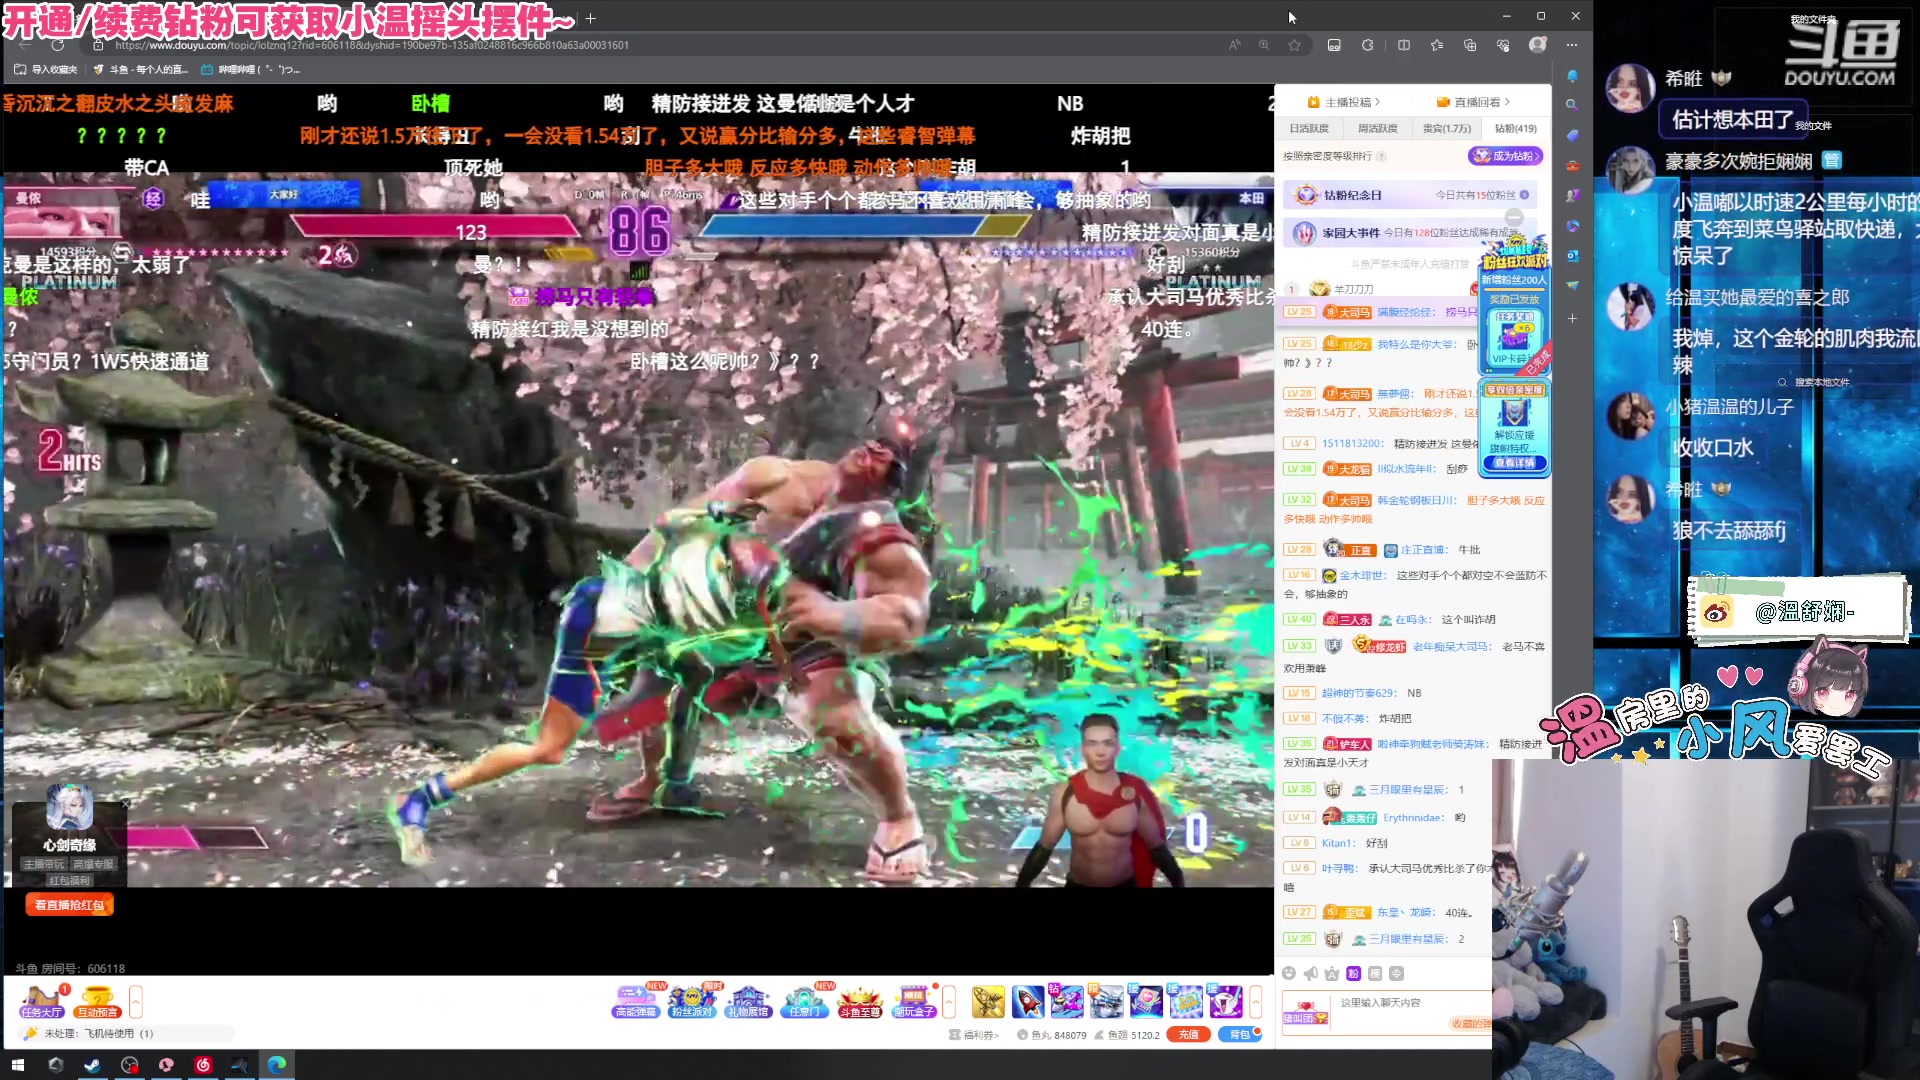Image resolution: width=1920 pixels, height=1080 pixels.
Task: Open the 潮玩盒子 box icon
Action: (x=914, y=1001)
